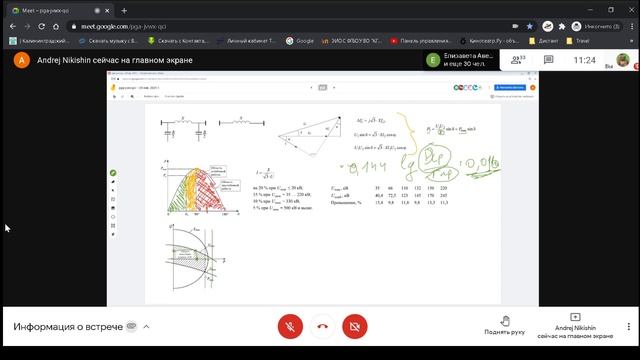Select the pointer tool in shared whiteboard
The image size is (640, 360).
(x=113, y=191)
